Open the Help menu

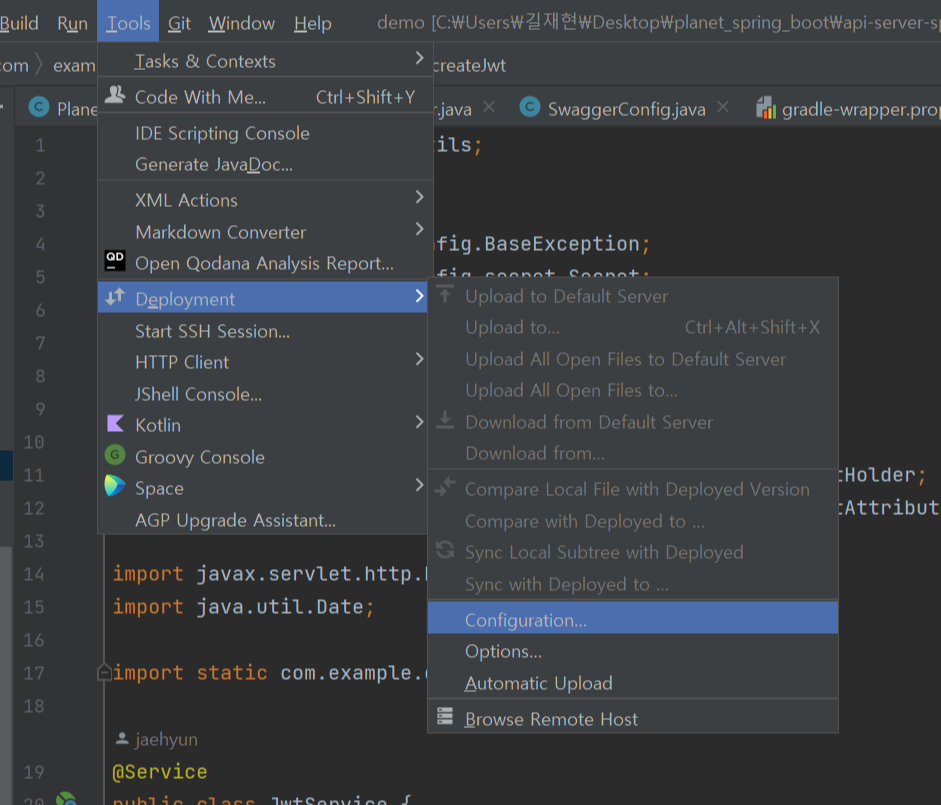click(312, 23)
